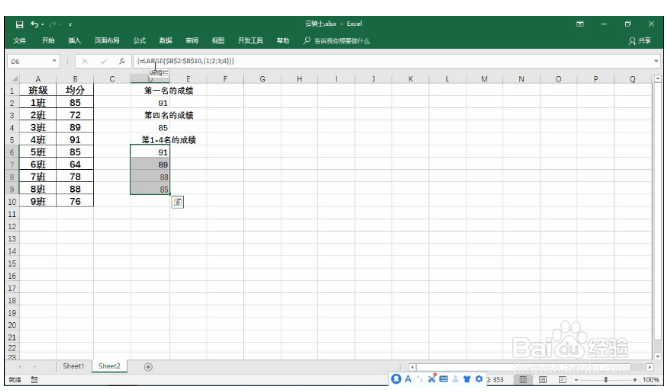Switch to the 插入 (Insert) ribbon tab
This screenshot has width=668, height=392.
(75, 40)
